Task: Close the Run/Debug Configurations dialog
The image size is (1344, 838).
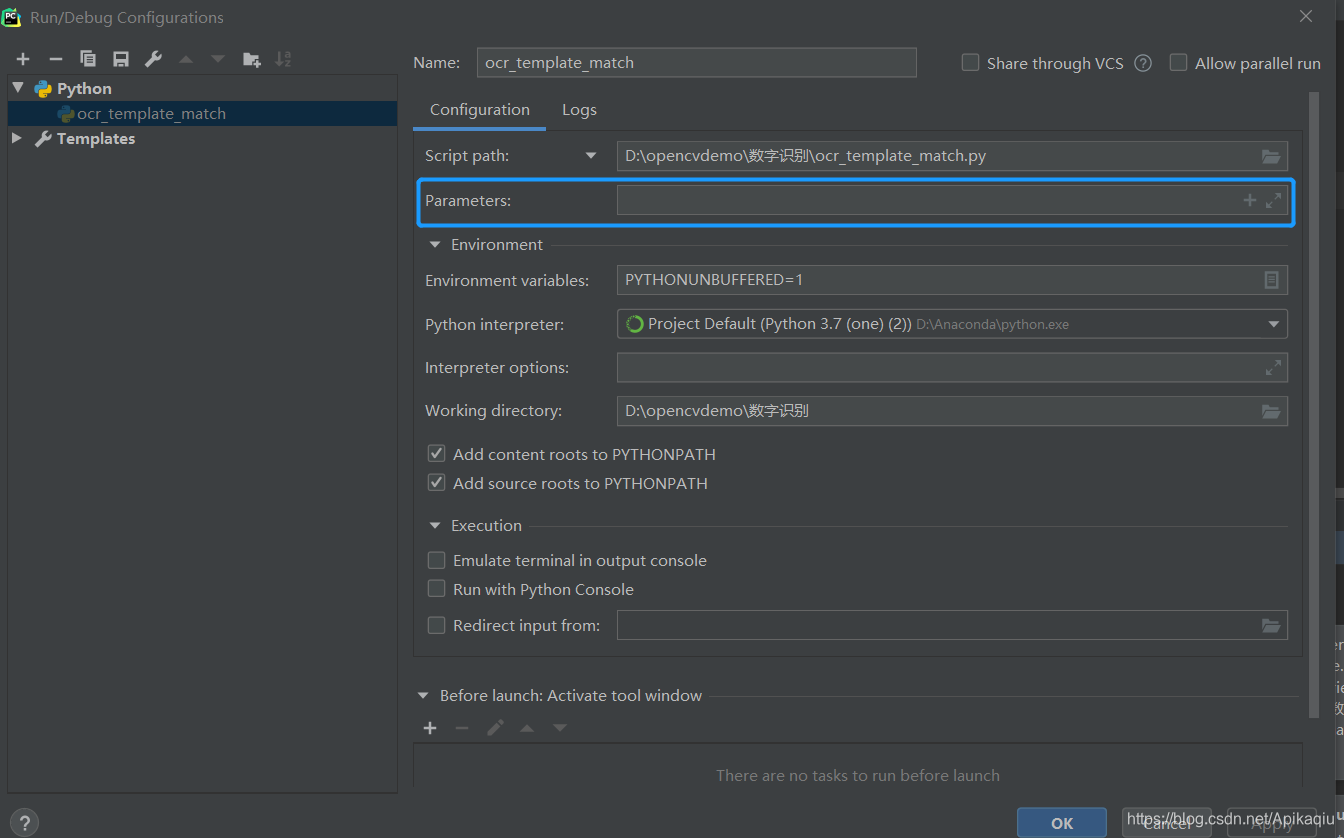Action: pyautogui.click(x=1306, y=16)
